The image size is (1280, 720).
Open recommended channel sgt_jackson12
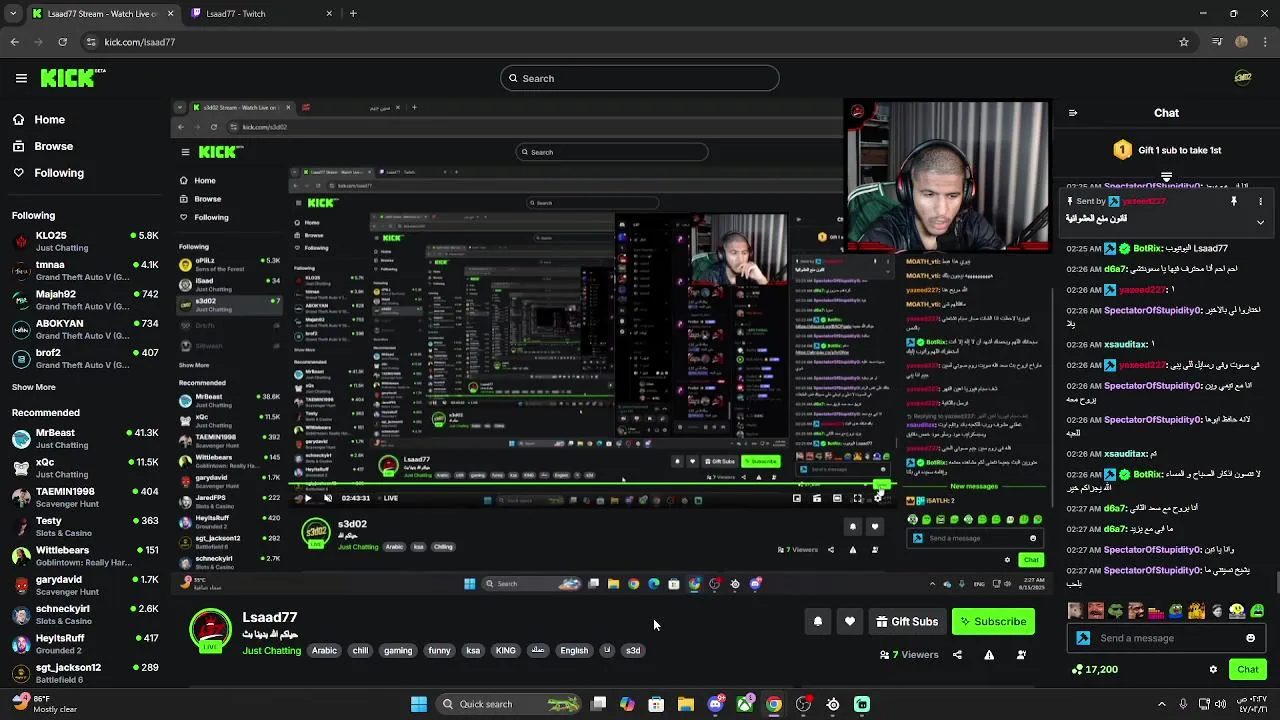85,673
